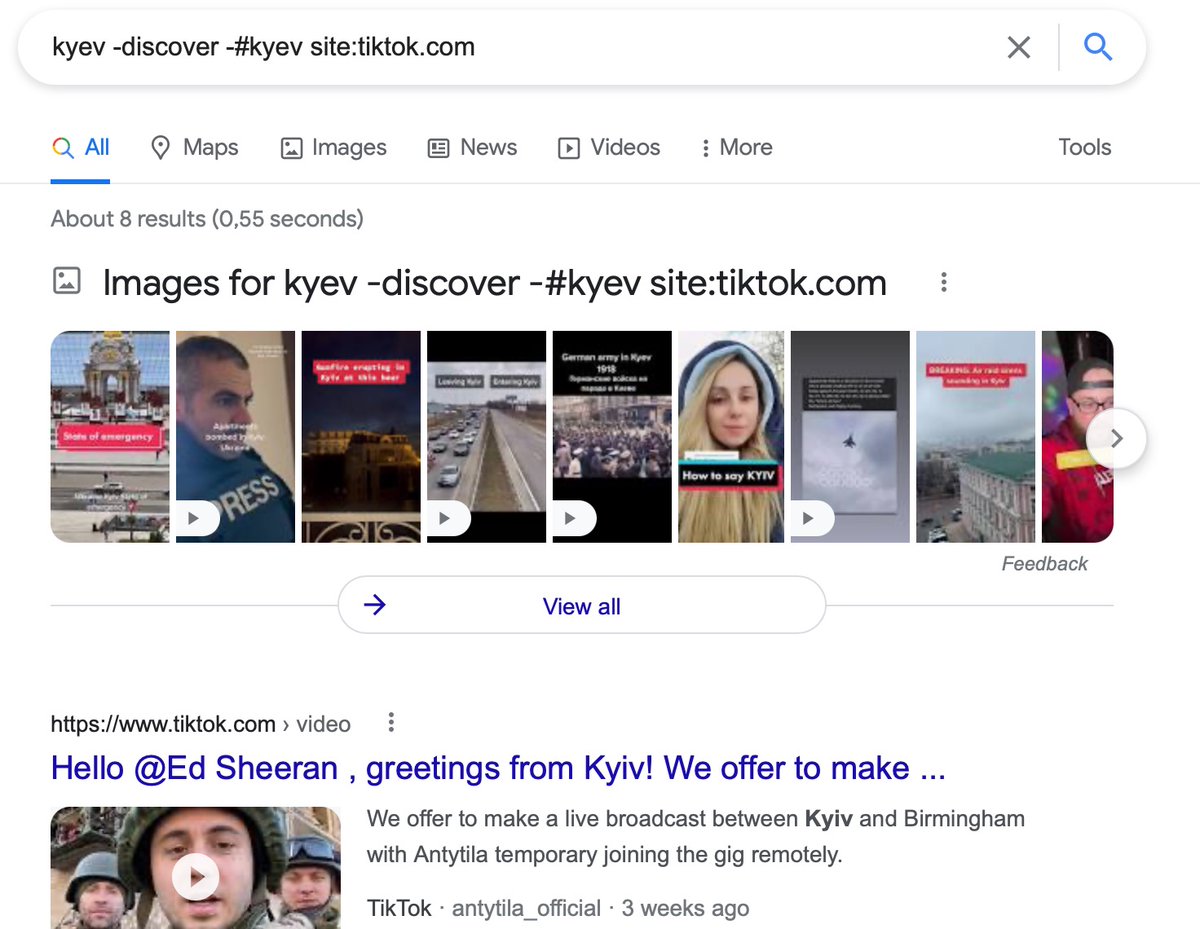Switch to the Maps tab
The height and width of the screenshot is (929, 1200).
194,148
